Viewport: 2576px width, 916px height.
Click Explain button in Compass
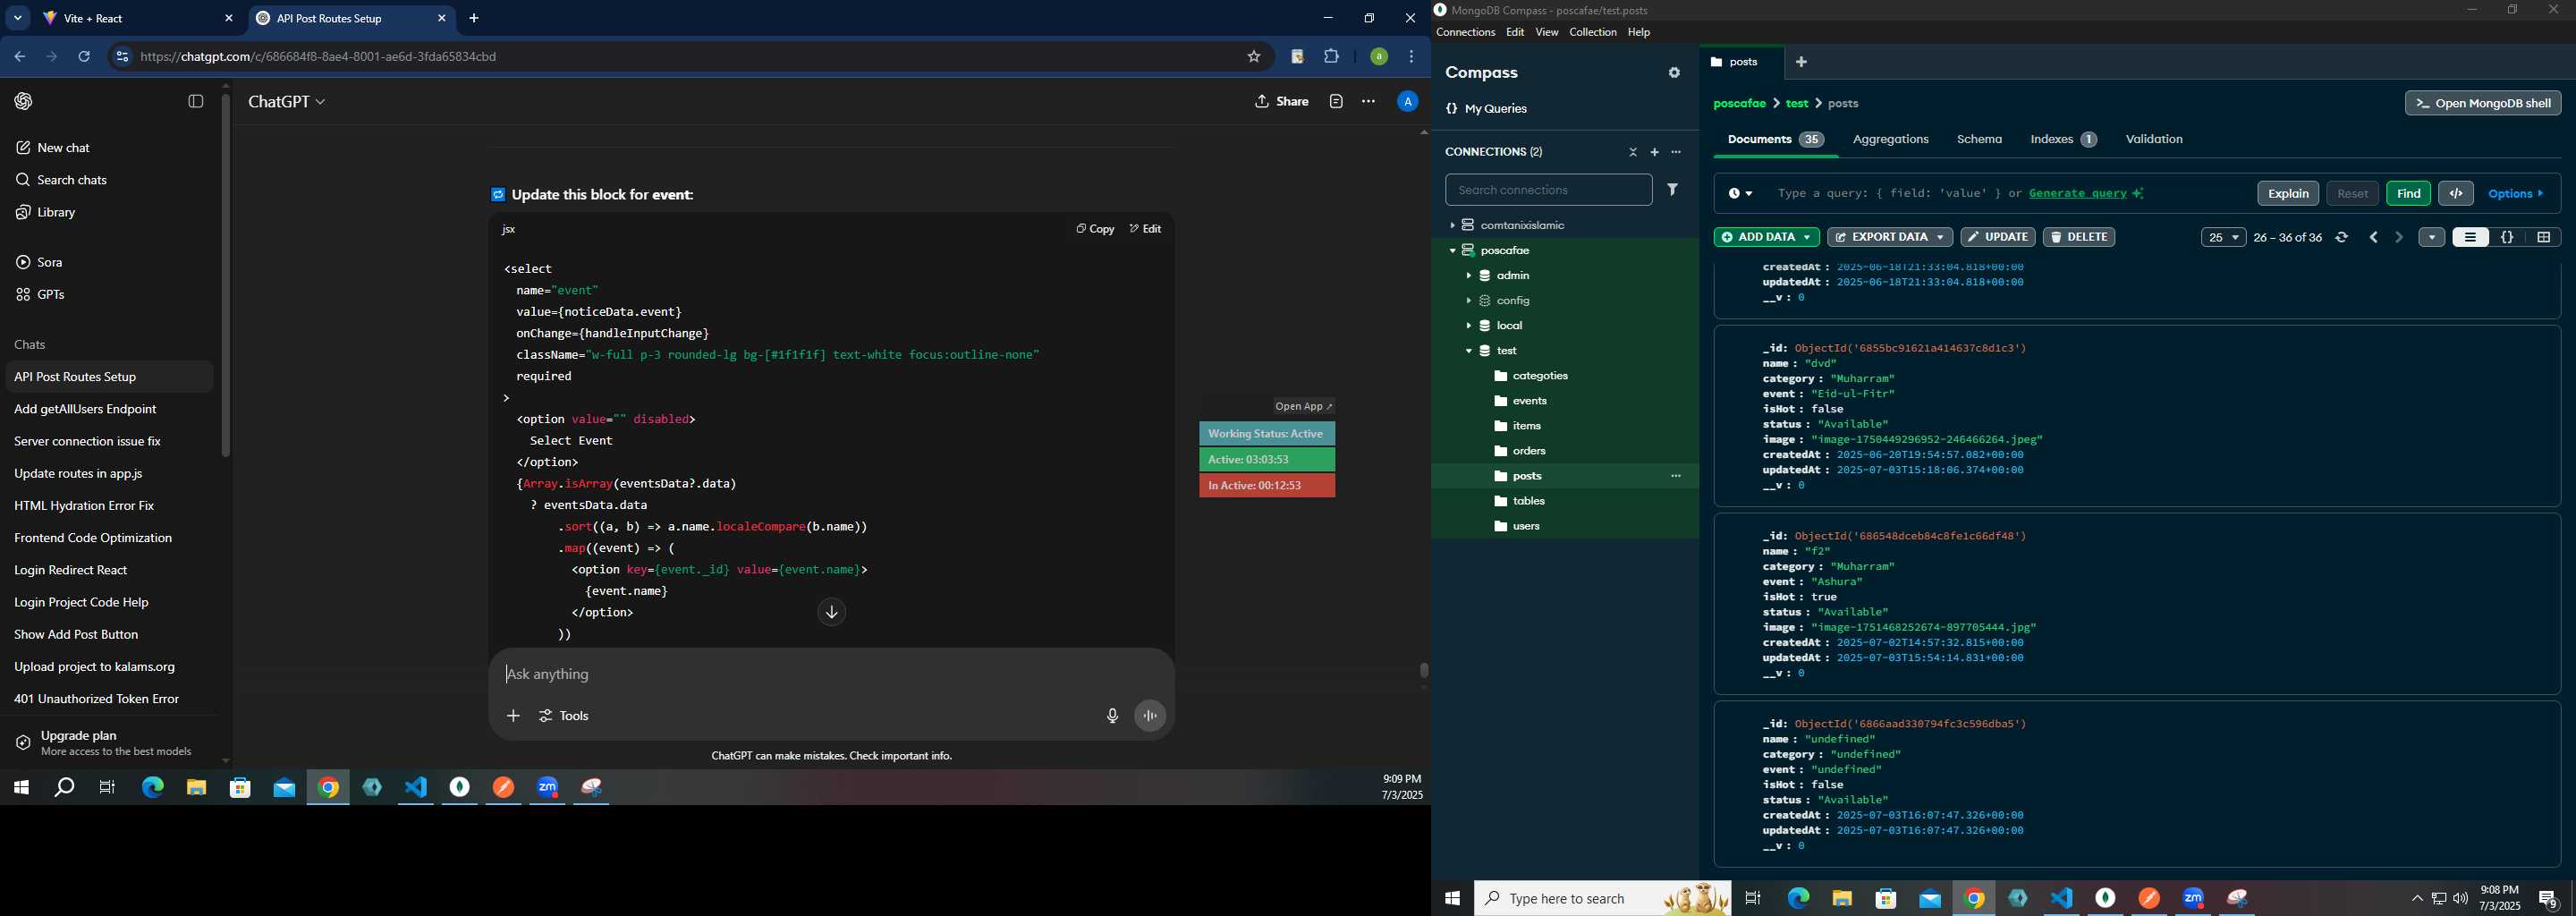[2287, 193]
